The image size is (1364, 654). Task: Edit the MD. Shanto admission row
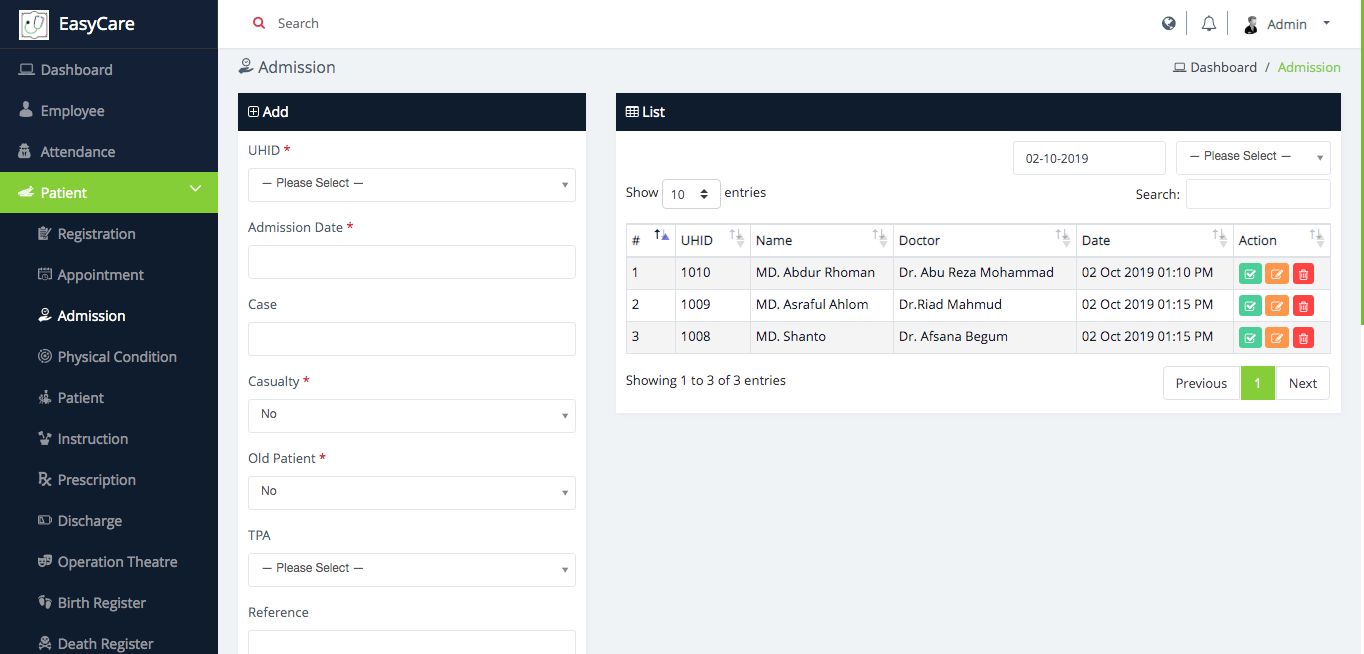pyautogui.click(x=1277, y=337)
